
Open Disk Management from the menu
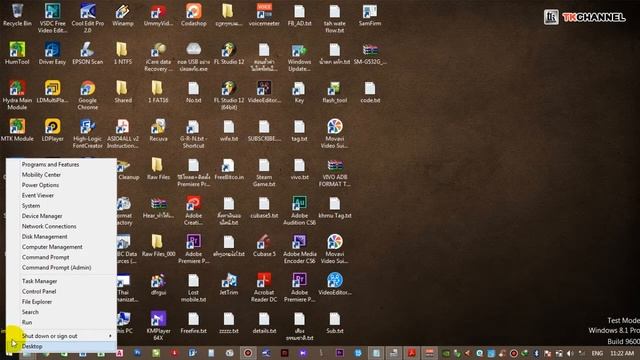(44, 237)
